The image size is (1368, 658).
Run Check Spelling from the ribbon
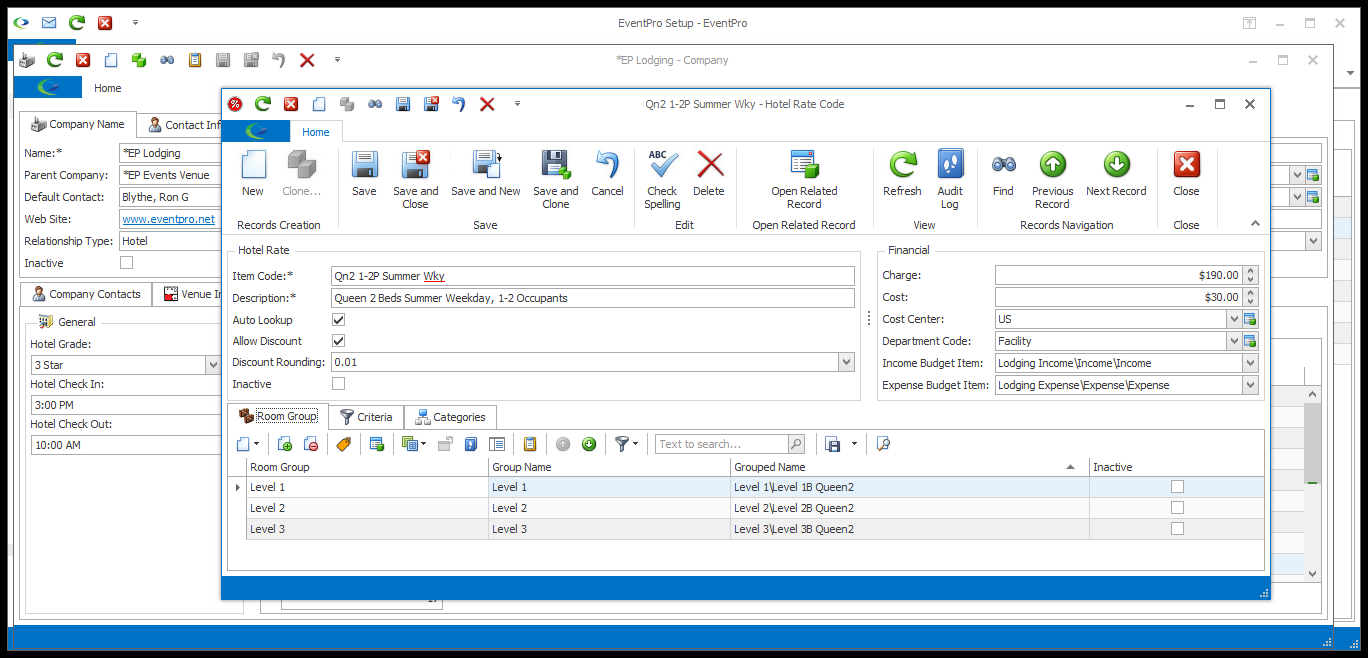pyautogui.click(x=662, y=180)
